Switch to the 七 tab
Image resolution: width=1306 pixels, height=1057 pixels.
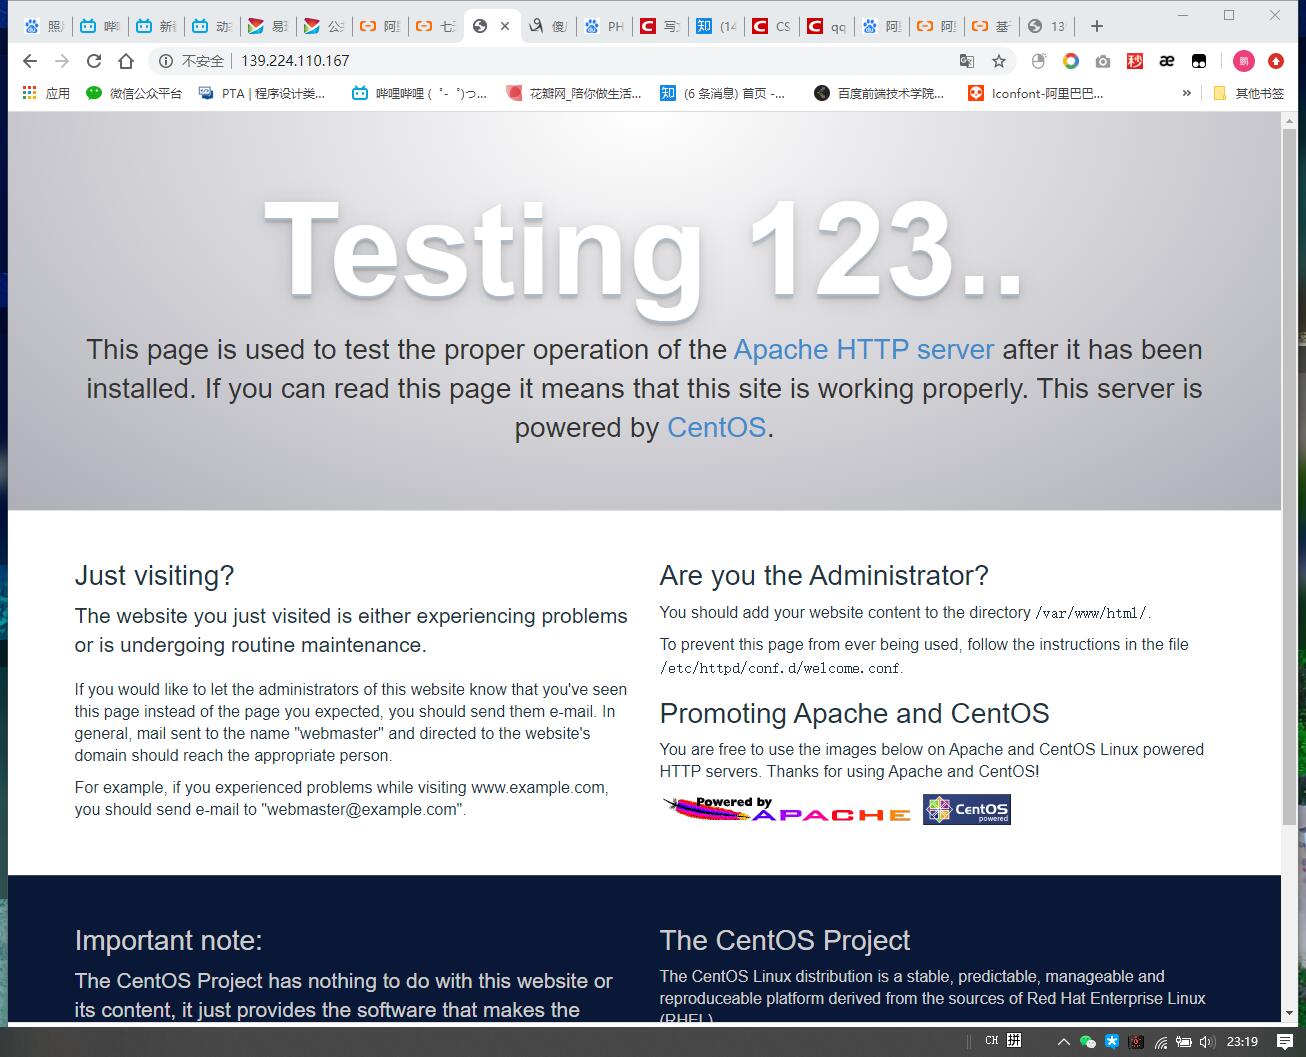435,26
